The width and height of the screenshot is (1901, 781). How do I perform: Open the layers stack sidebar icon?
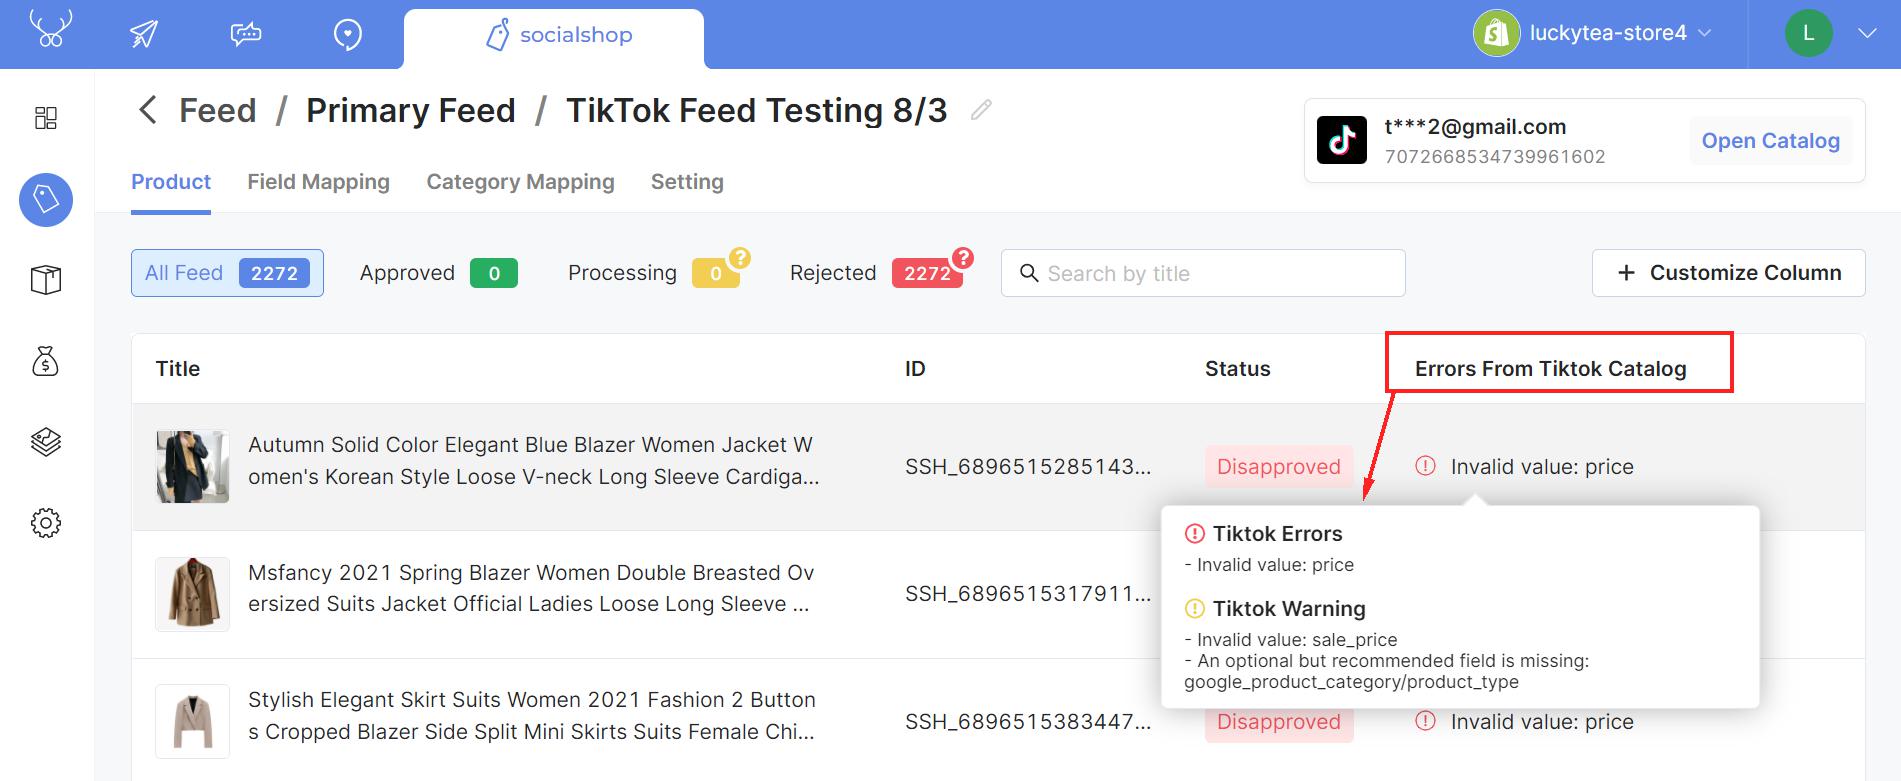[x=46, y=441]
